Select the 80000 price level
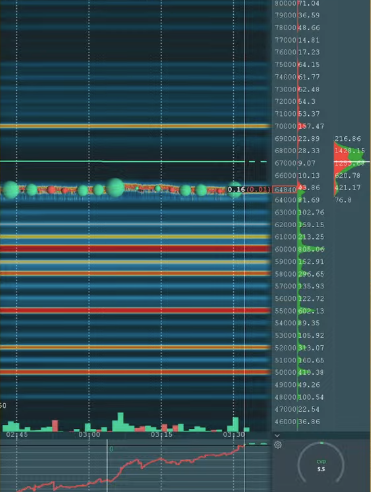This screenshot has height=492, width=371. coord(285,3)
